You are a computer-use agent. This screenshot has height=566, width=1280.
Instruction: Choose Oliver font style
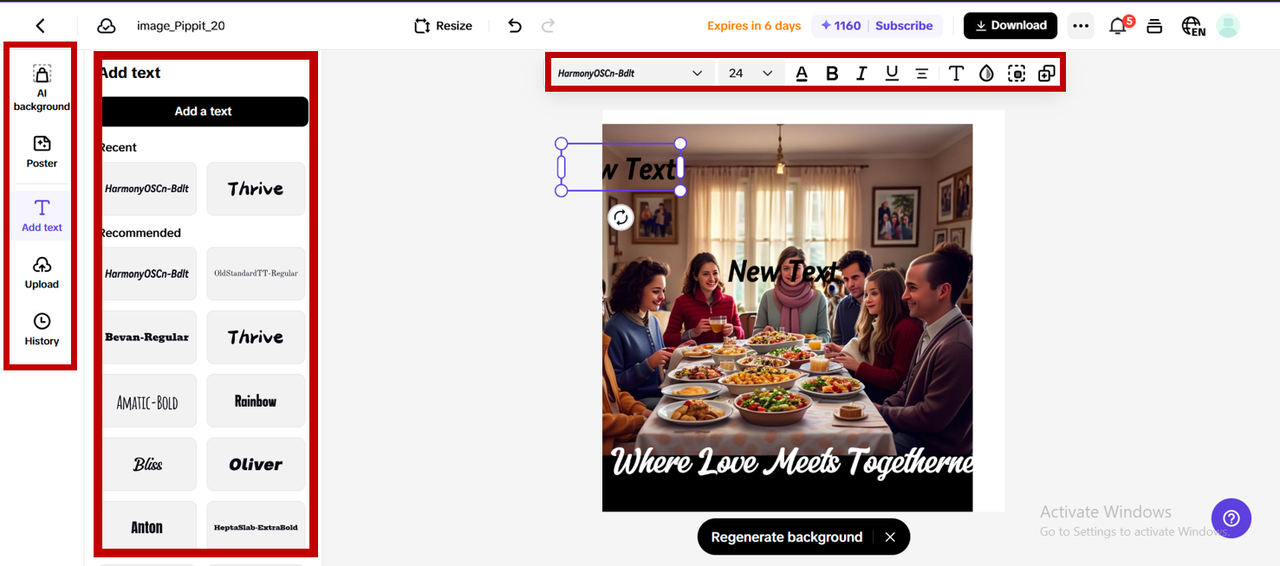click(256, 464)
